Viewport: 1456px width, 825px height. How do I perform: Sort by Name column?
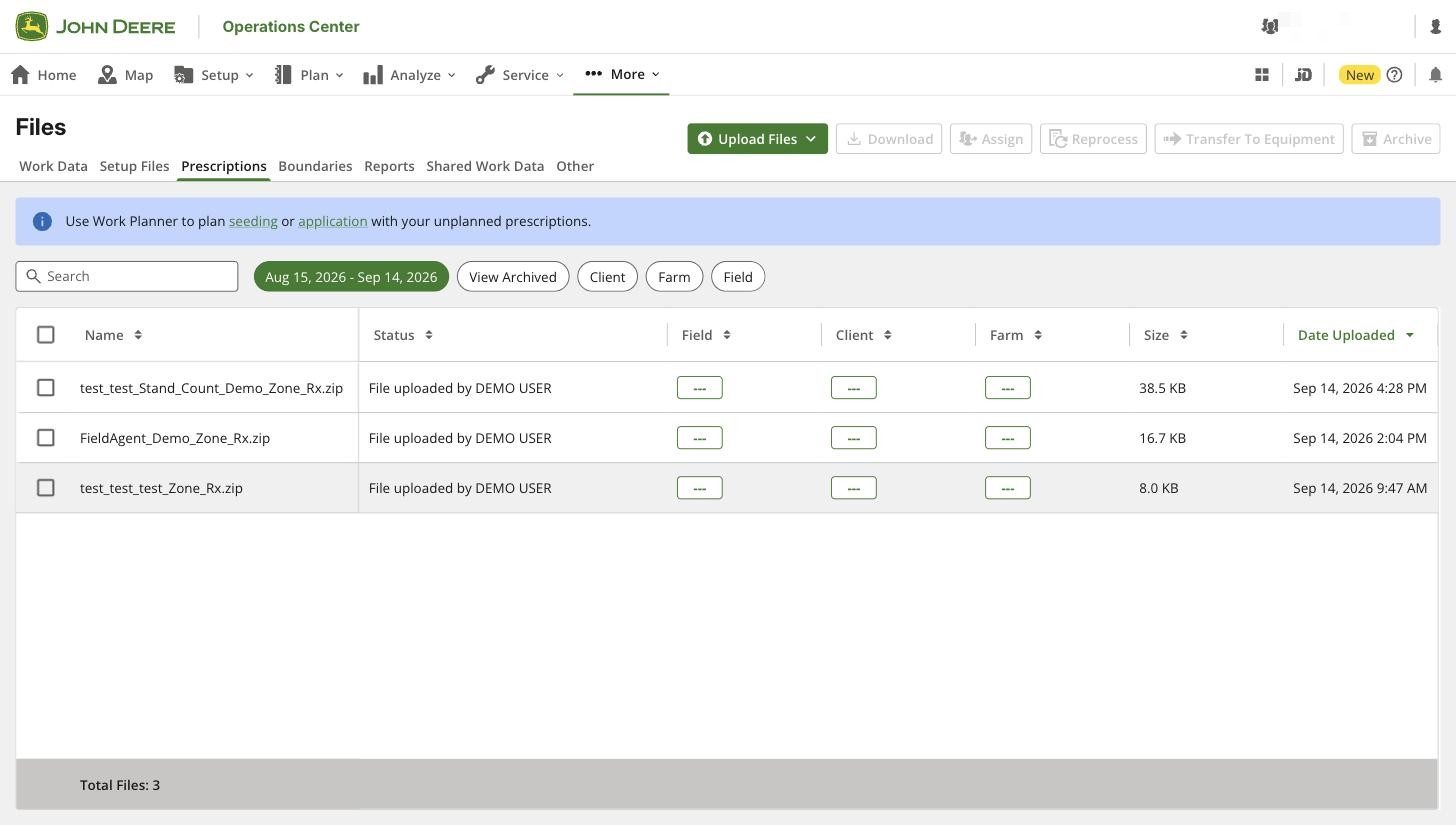(x=113, y=335)
